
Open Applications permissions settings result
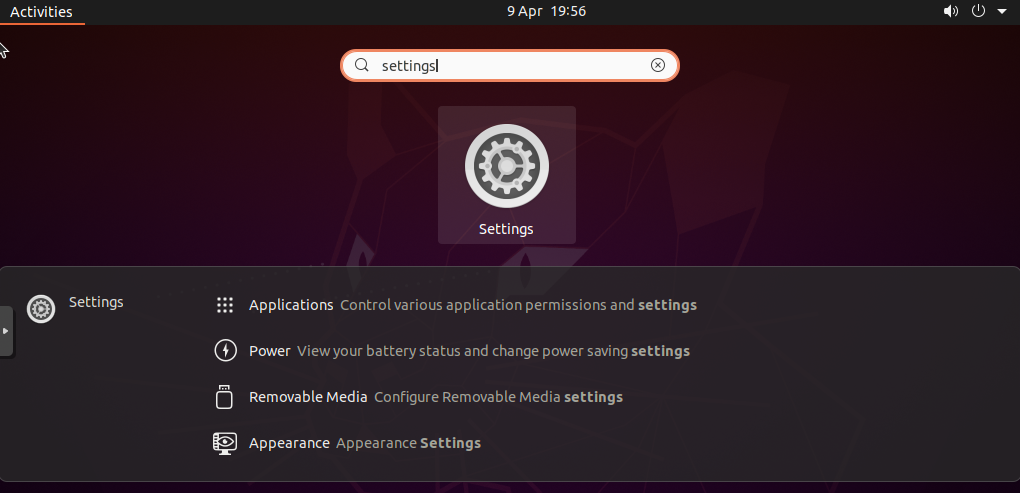[x=455, y=305]
